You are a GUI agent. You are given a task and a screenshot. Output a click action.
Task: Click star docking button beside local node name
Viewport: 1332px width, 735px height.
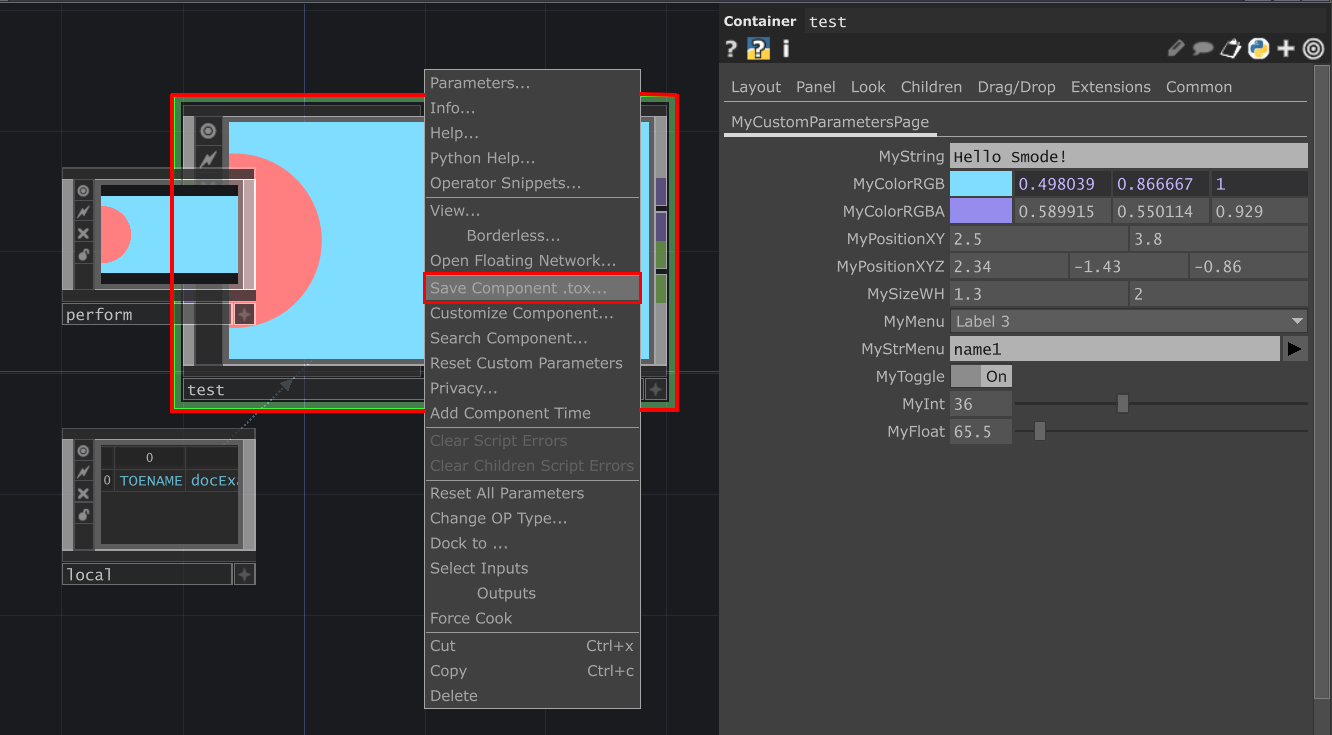tap(244, 574)
